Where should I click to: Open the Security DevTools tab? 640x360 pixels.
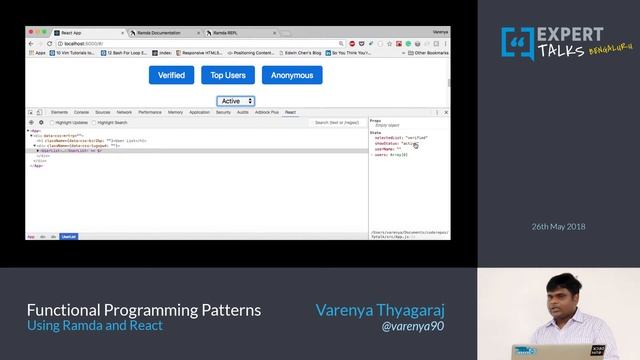coord(223,112)
